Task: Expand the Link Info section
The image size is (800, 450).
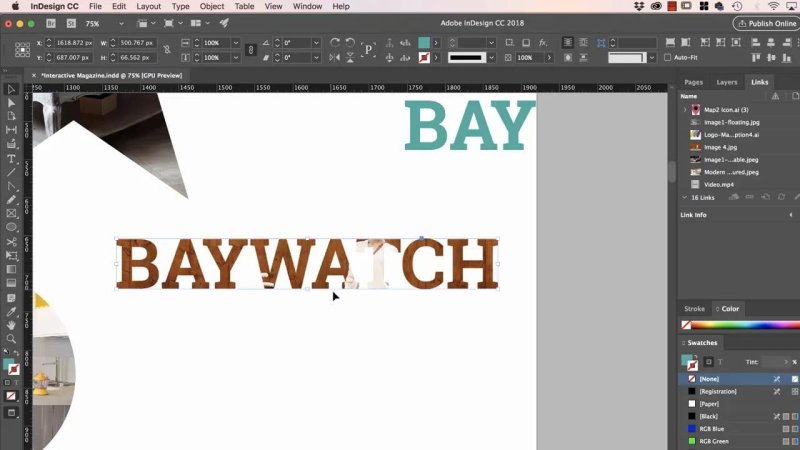Action: (x=791, y=215)
